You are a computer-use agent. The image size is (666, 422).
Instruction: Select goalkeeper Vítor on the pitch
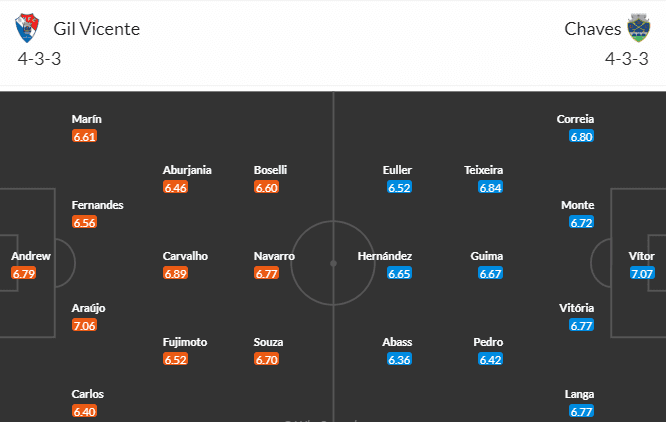pos(641,256)
